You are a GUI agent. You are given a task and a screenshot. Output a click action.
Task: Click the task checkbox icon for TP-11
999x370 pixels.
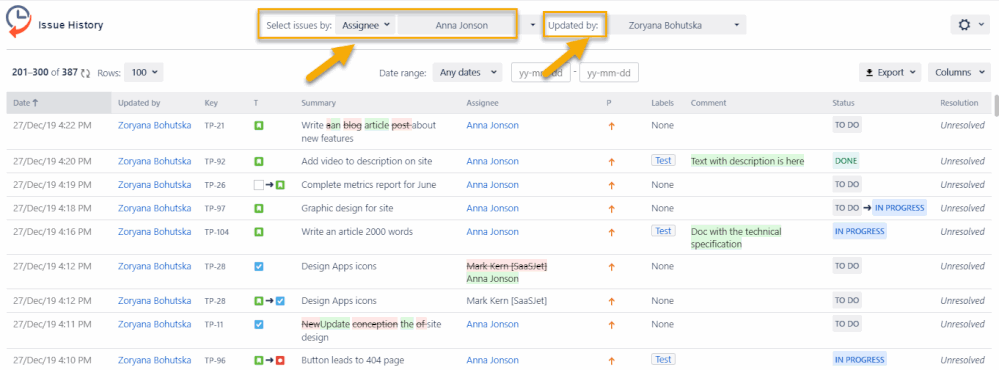[259, 324]
